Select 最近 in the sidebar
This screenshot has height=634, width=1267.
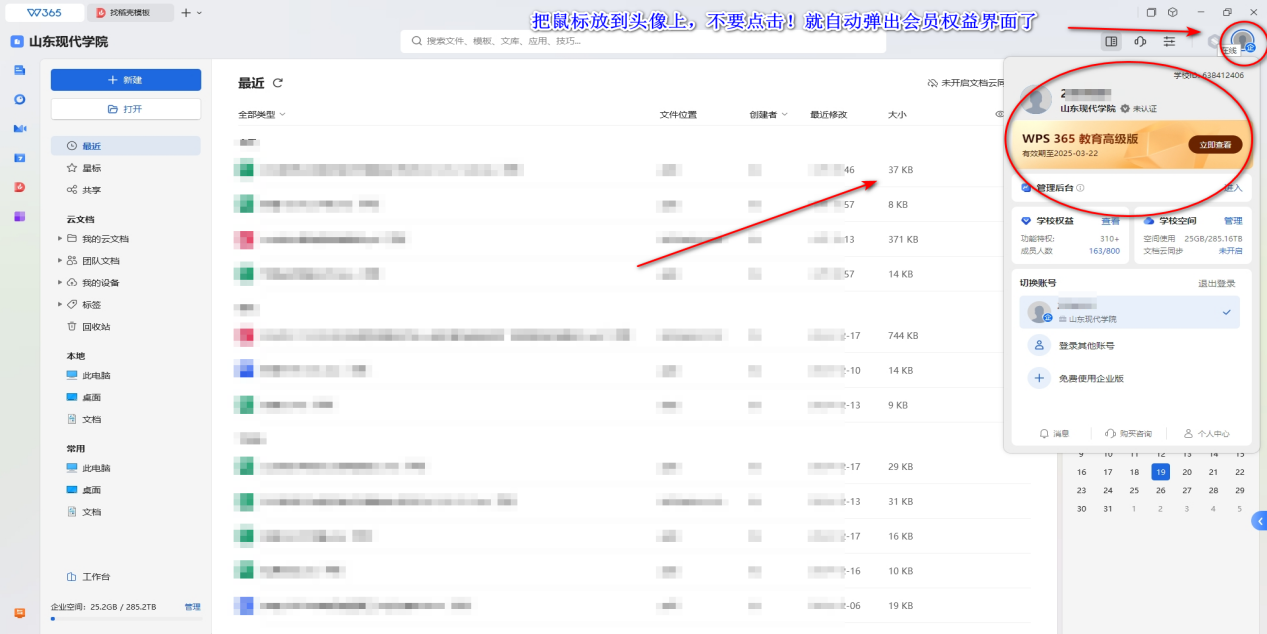pyautogui.click(x=126, y=146)
